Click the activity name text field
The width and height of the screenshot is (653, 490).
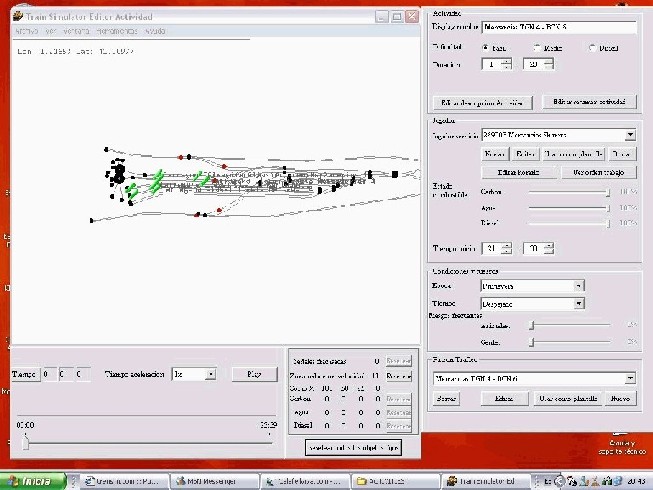click(558, 27)
